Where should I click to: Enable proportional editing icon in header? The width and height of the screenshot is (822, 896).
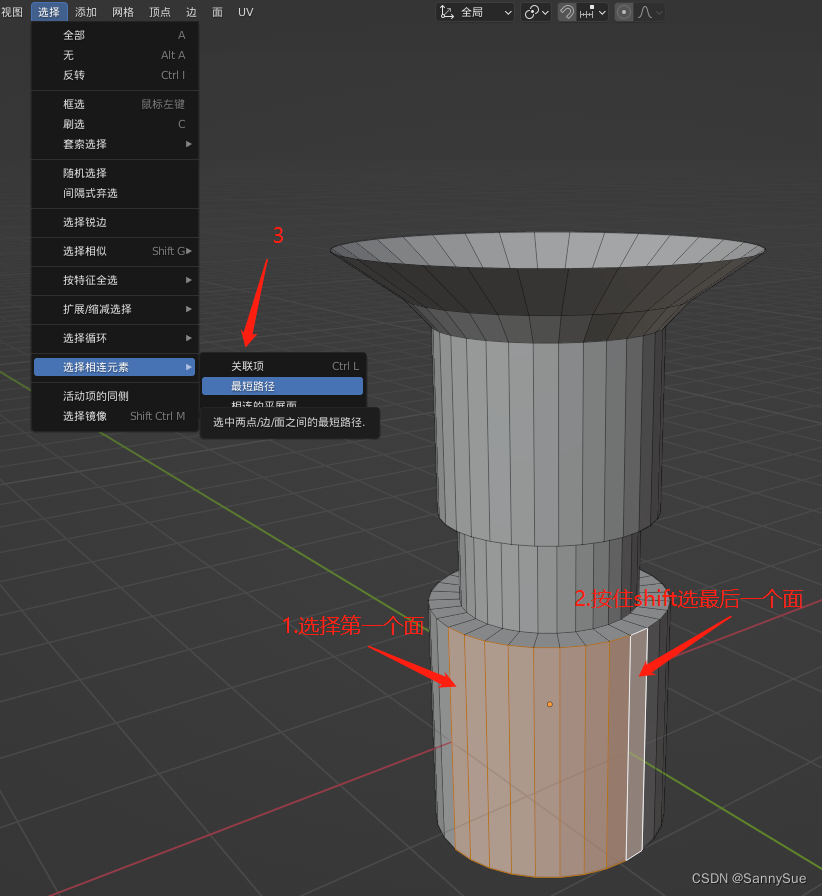point(626,12)
